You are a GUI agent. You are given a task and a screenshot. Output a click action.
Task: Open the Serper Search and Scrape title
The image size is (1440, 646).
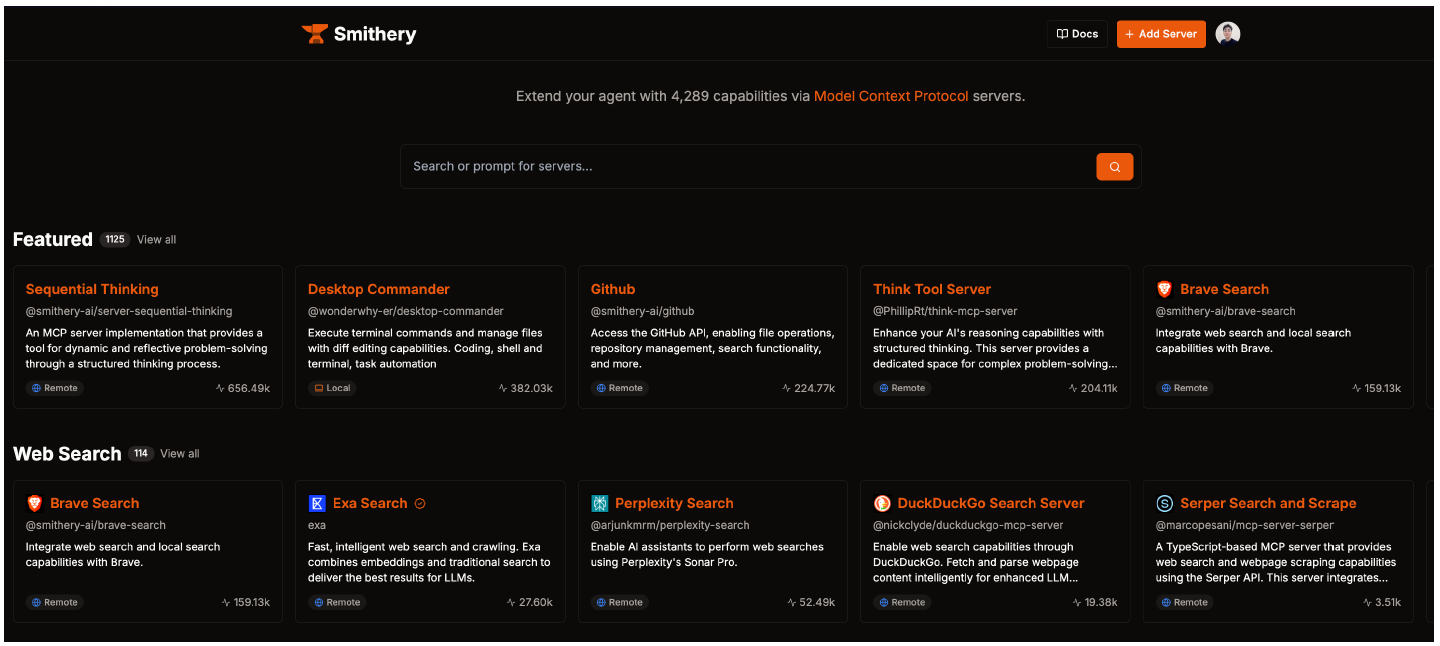point(1268,503)
